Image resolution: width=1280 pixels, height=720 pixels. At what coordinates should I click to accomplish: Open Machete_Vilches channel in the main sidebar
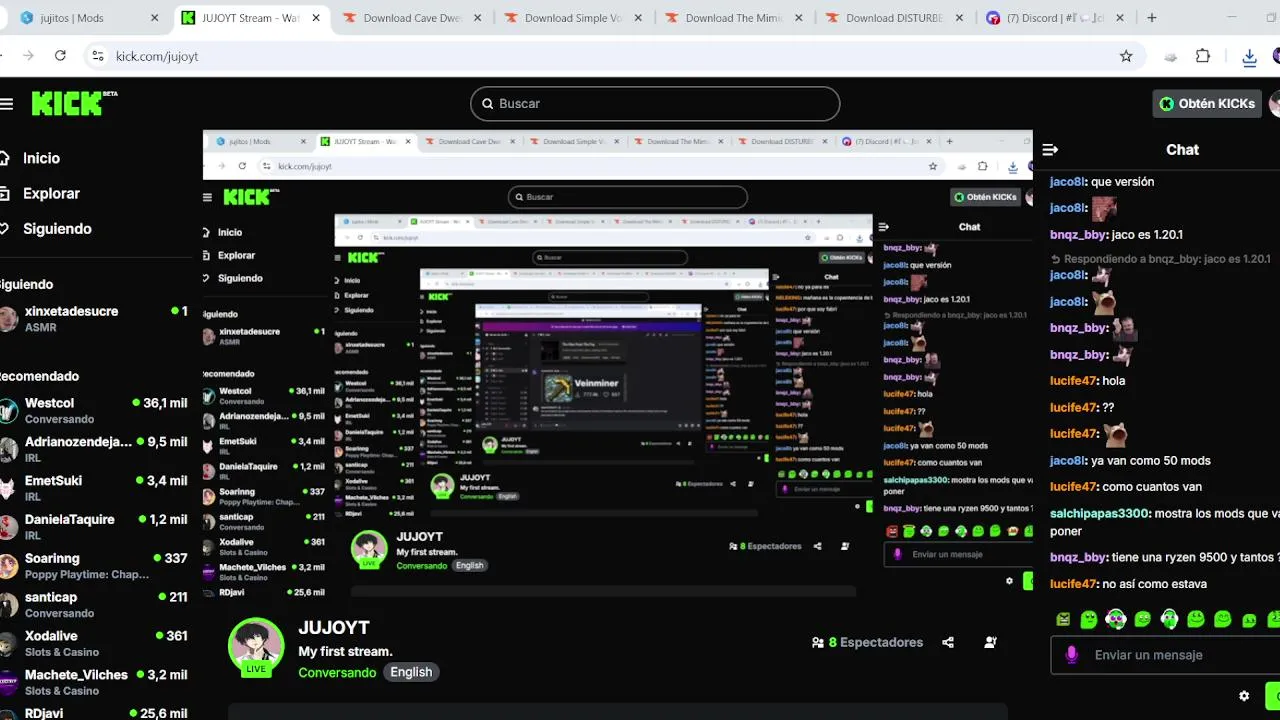pyautogui.click(x=96, y=683)
